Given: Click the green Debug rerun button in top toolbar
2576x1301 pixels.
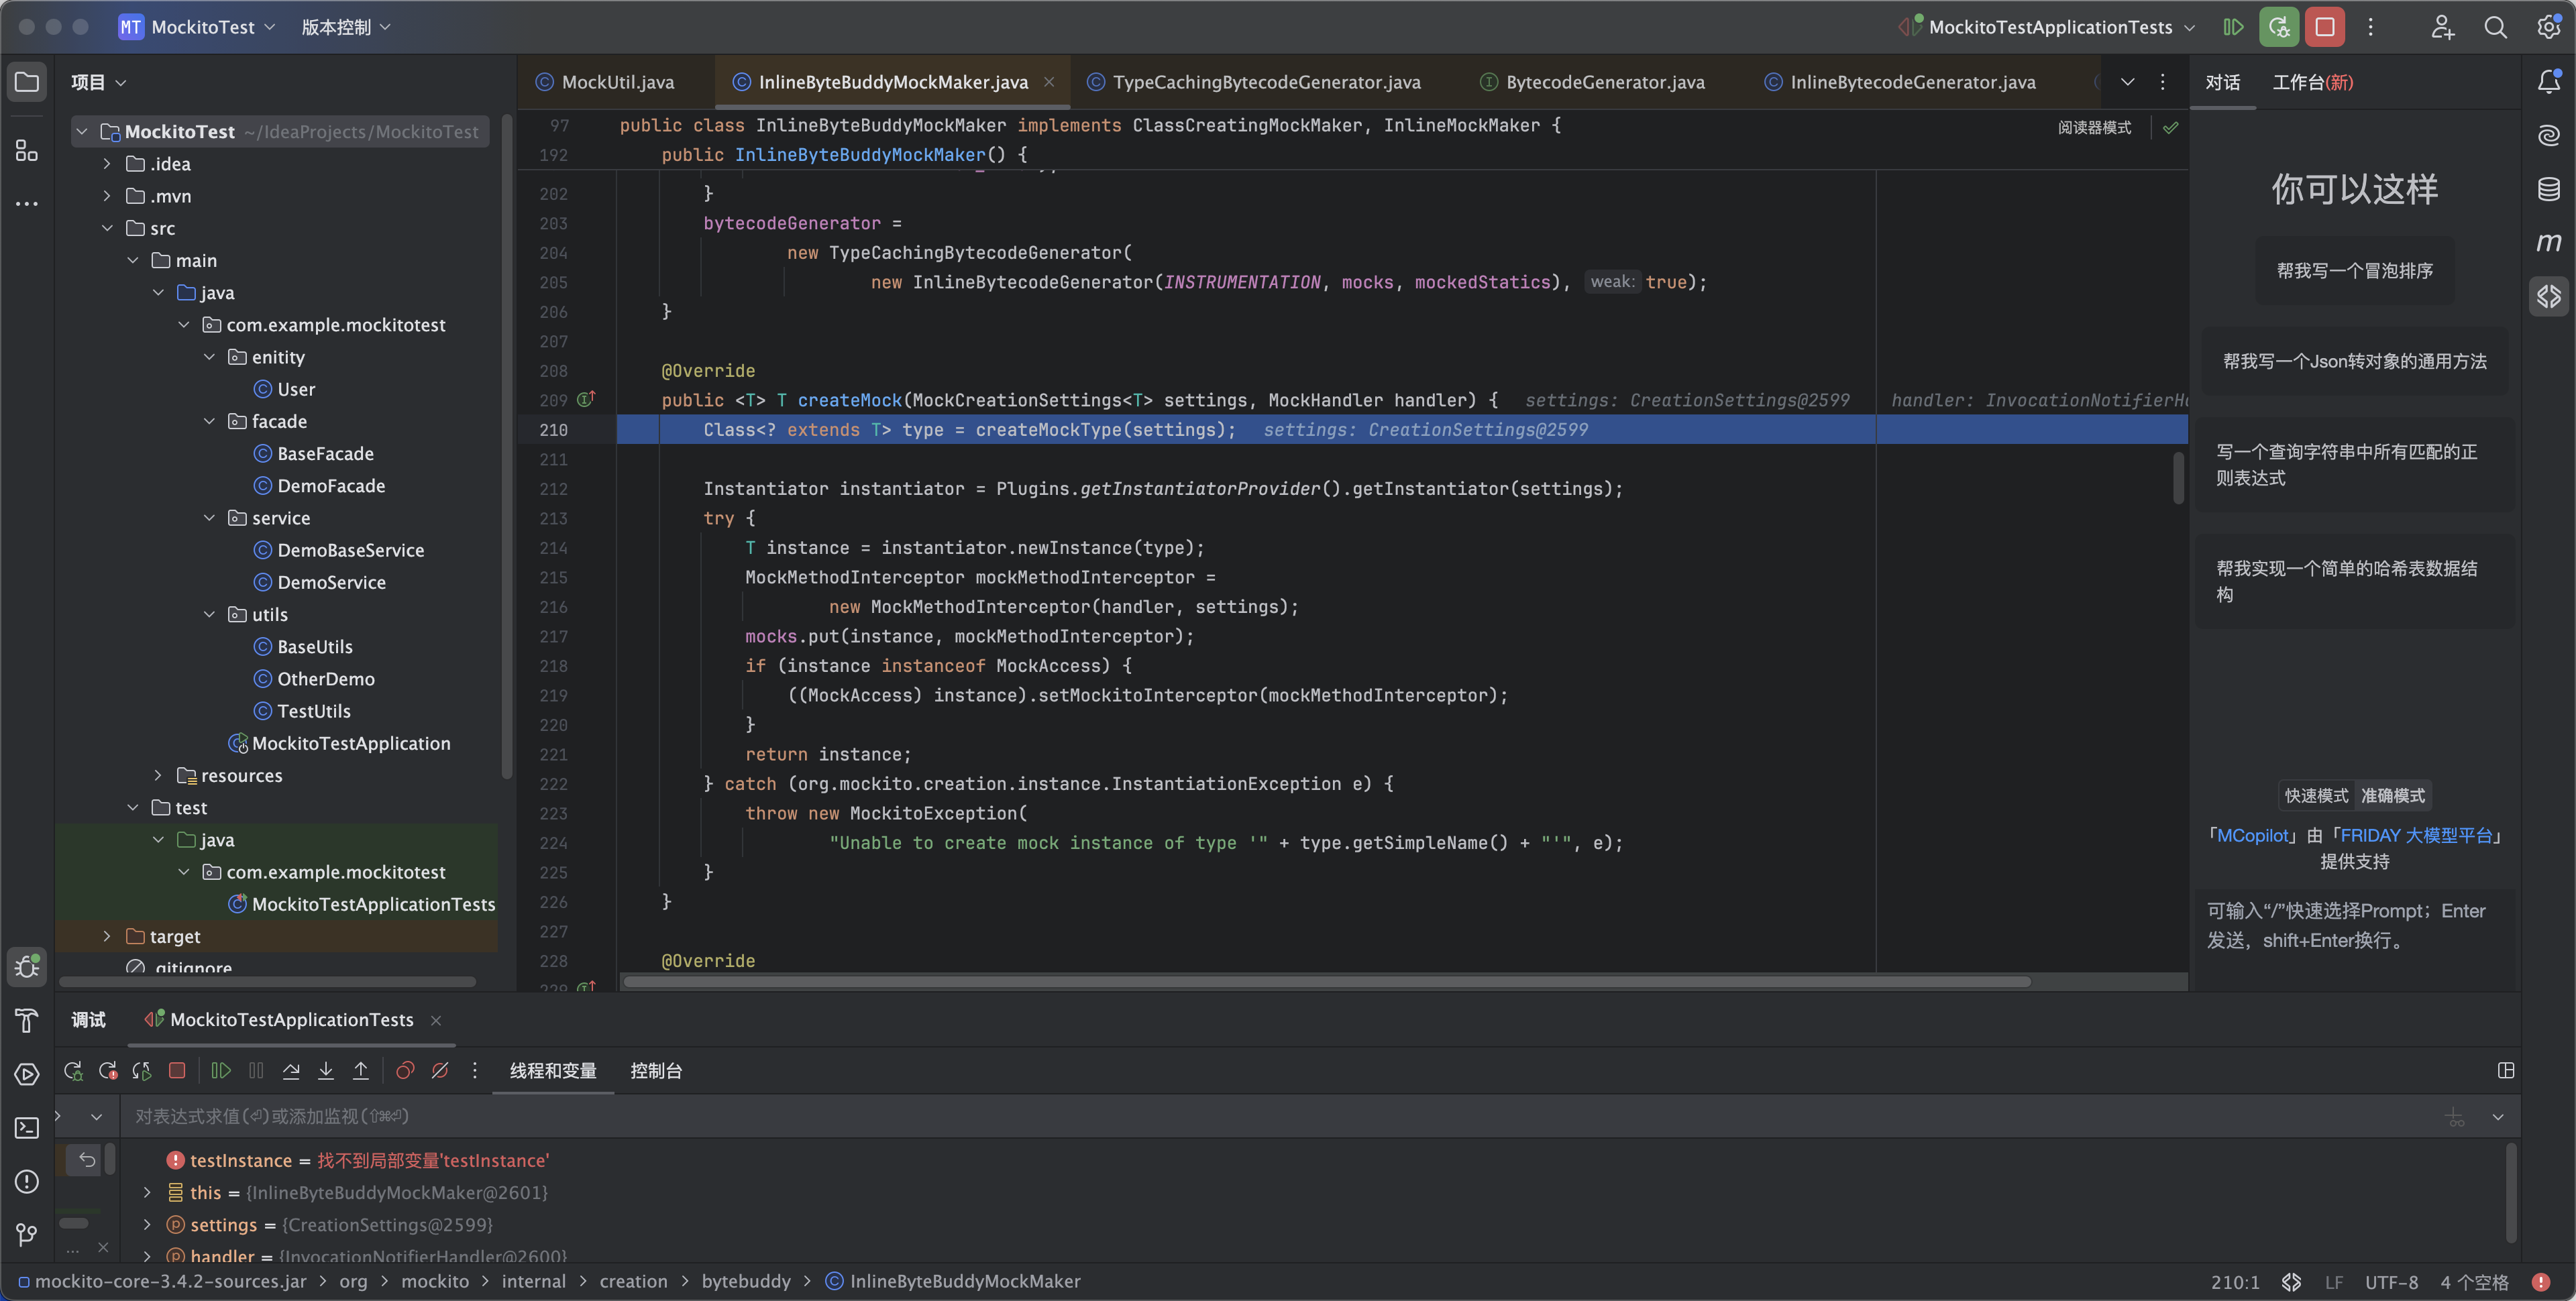Looking at the screenshot, I should [x=2279, y=27].
